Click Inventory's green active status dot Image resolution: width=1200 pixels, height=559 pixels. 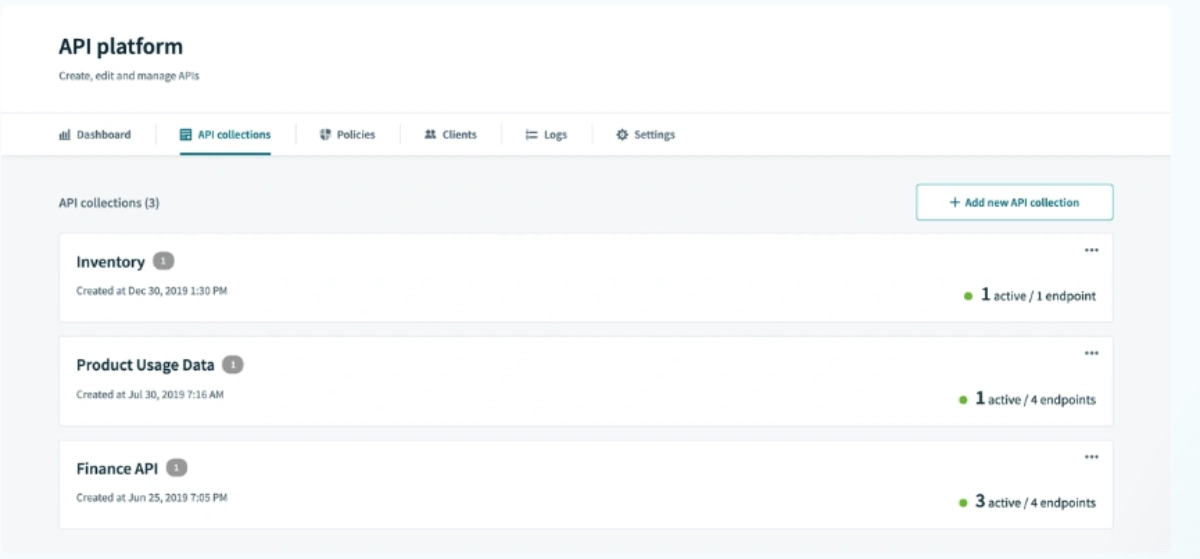[x=968, y=296]
